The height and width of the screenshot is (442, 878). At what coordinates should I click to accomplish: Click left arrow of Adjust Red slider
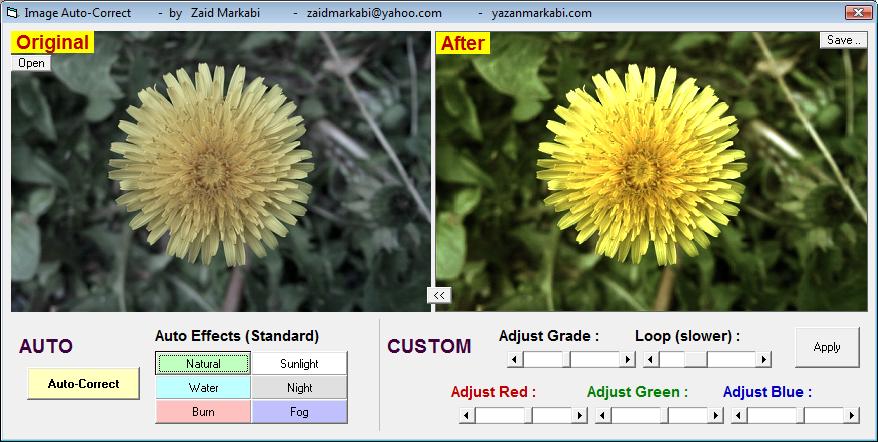pos(467,415)
